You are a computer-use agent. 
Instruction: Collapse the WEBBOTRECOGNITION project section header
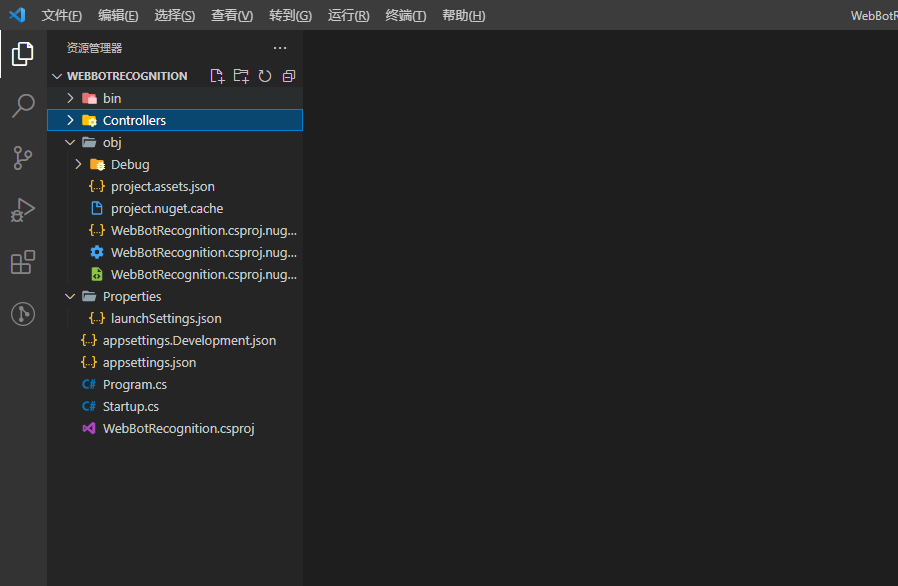(x=126, y=76)
